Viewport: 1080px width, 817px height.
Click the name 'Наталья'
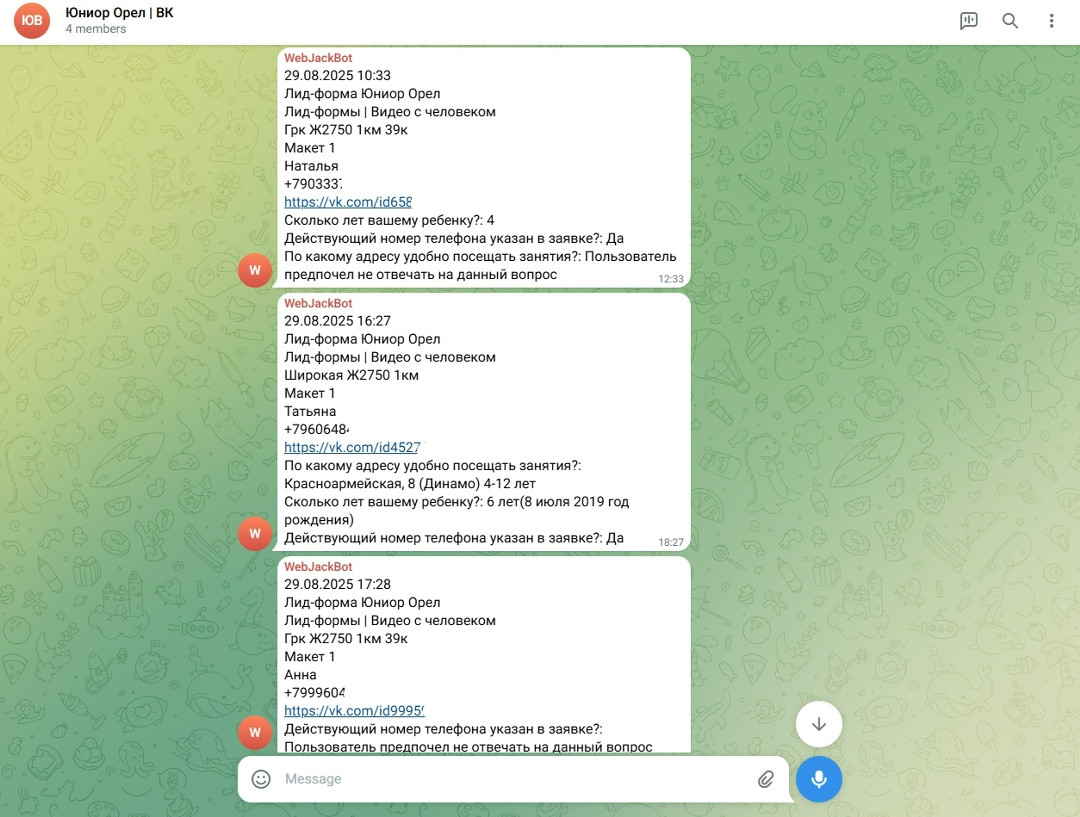[311, 166]
